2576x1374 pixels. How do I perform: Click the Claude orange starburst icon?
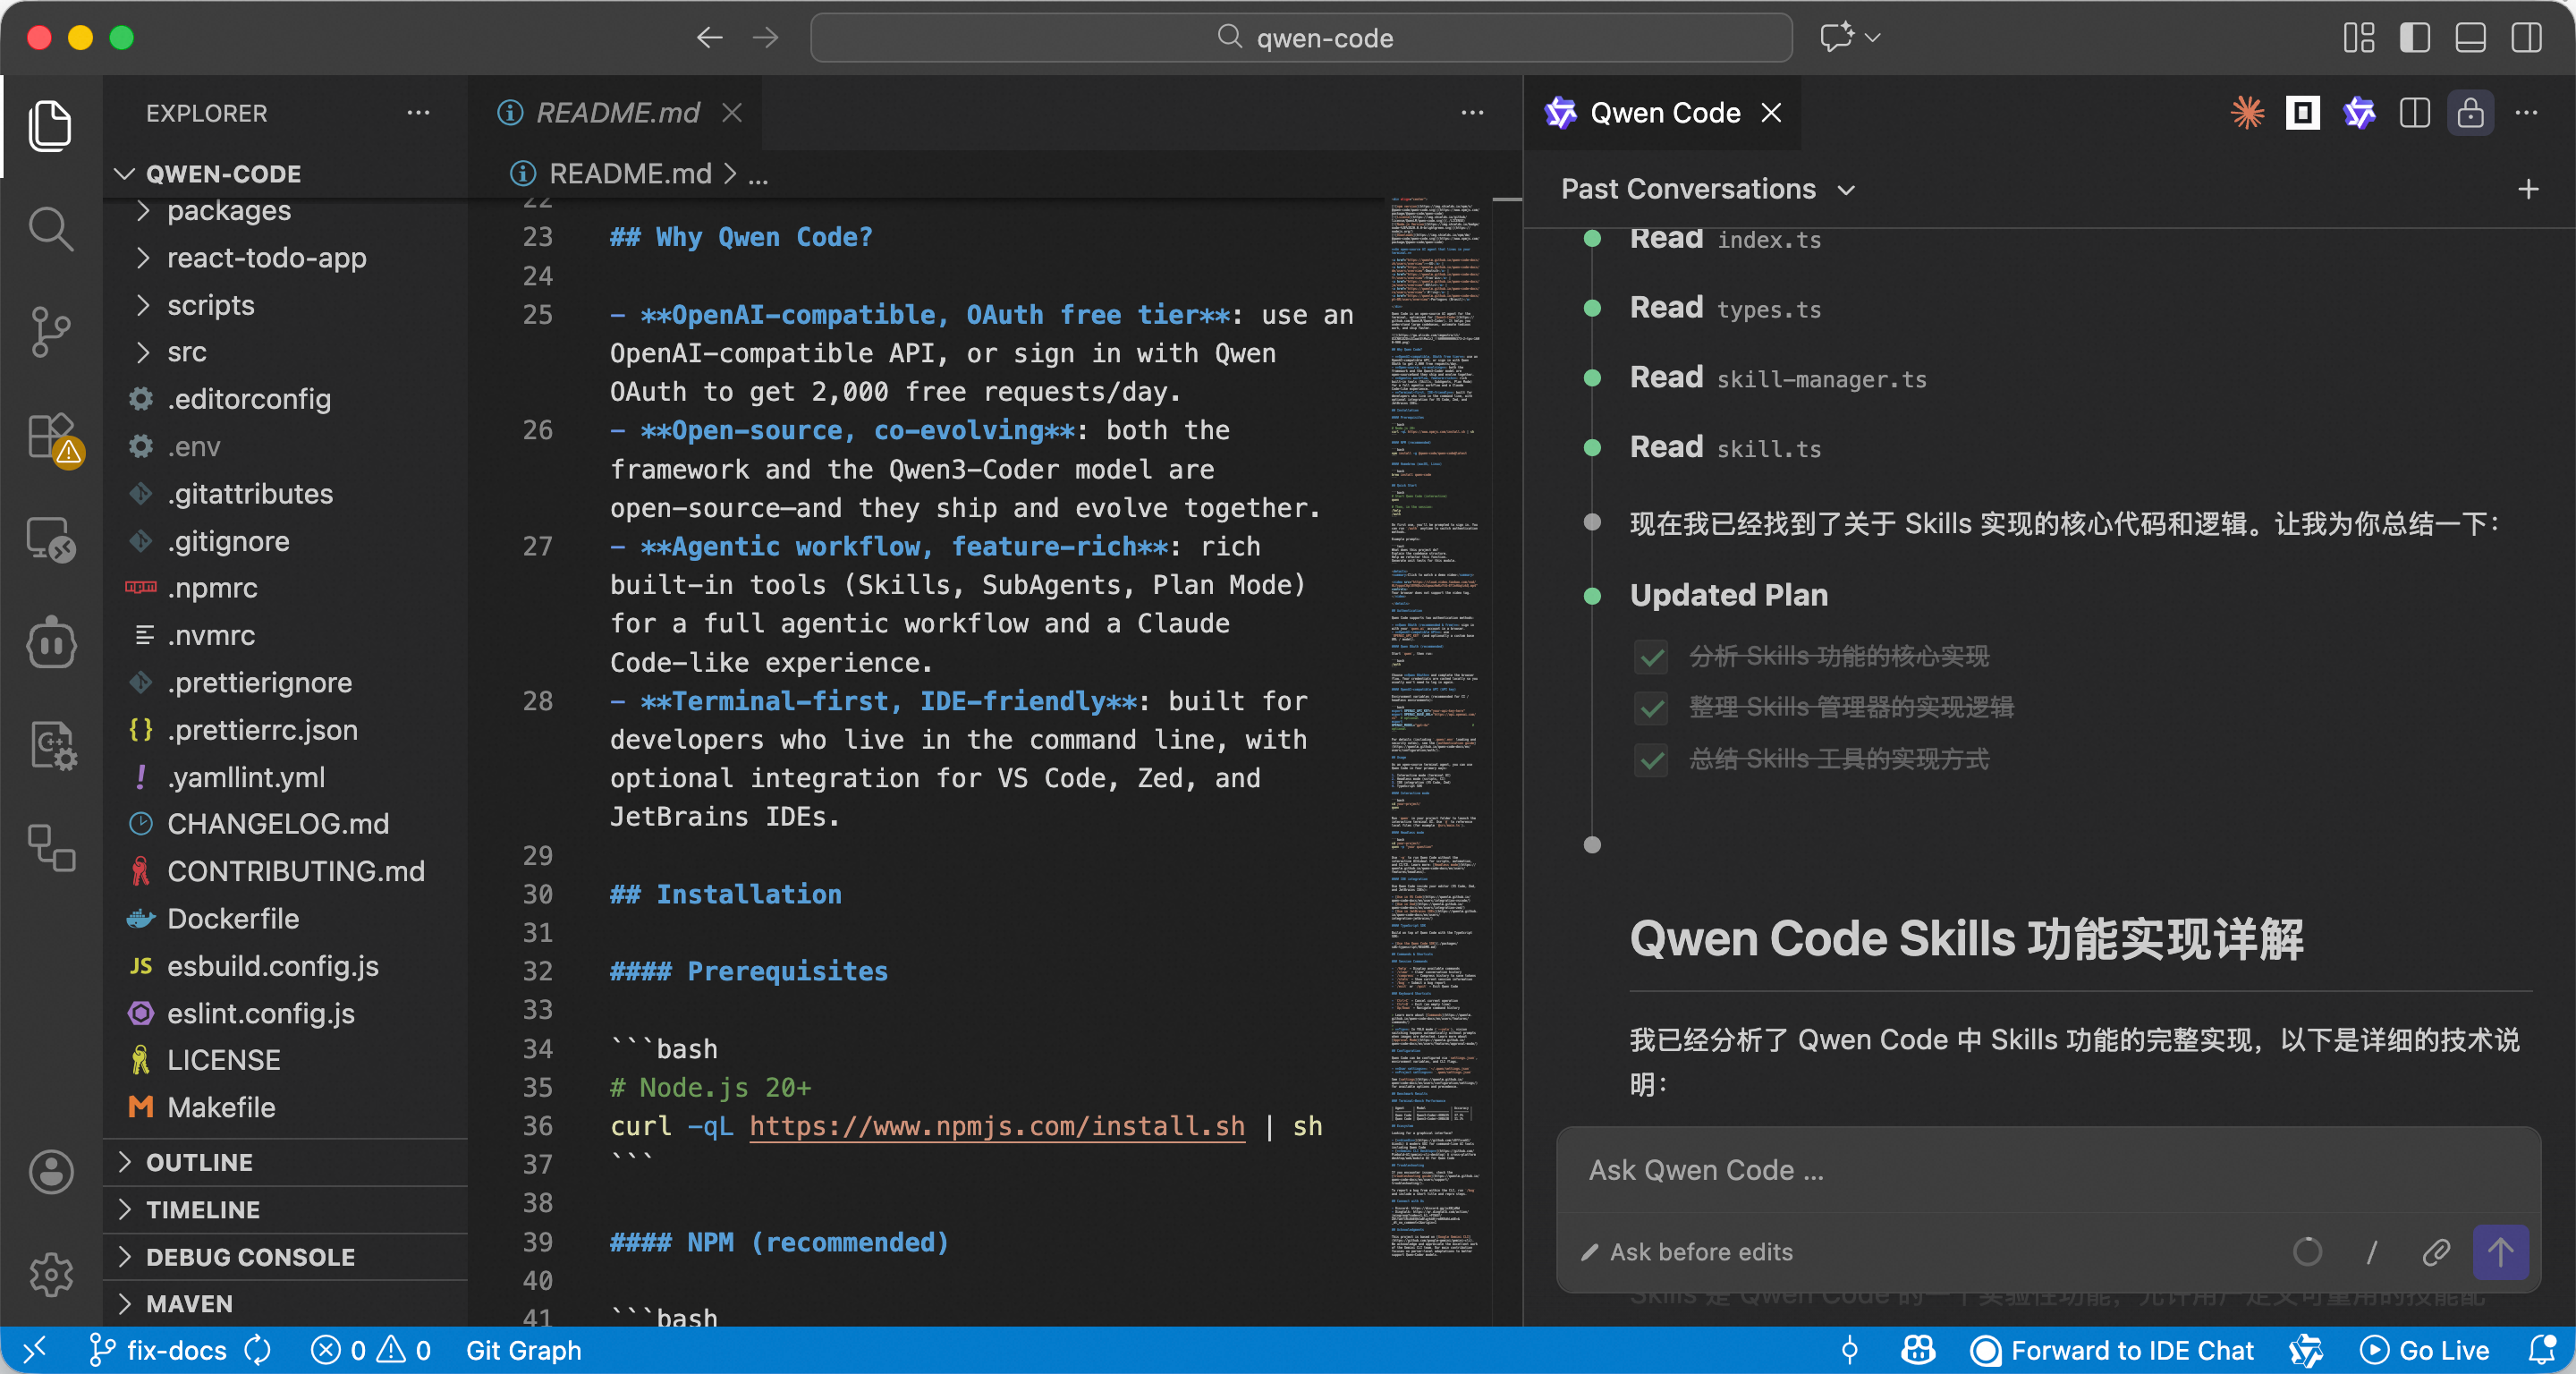click(2247, 113)
